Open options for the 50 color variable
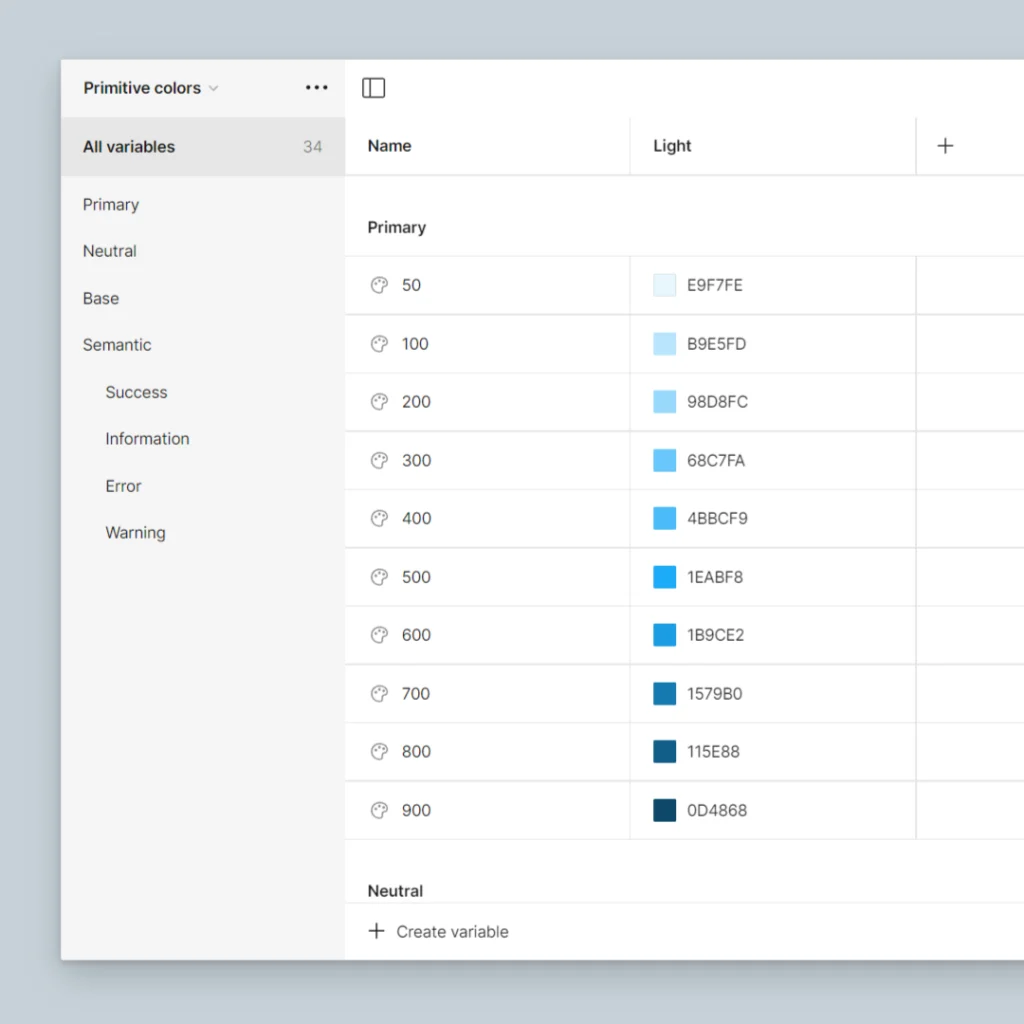 379,285
